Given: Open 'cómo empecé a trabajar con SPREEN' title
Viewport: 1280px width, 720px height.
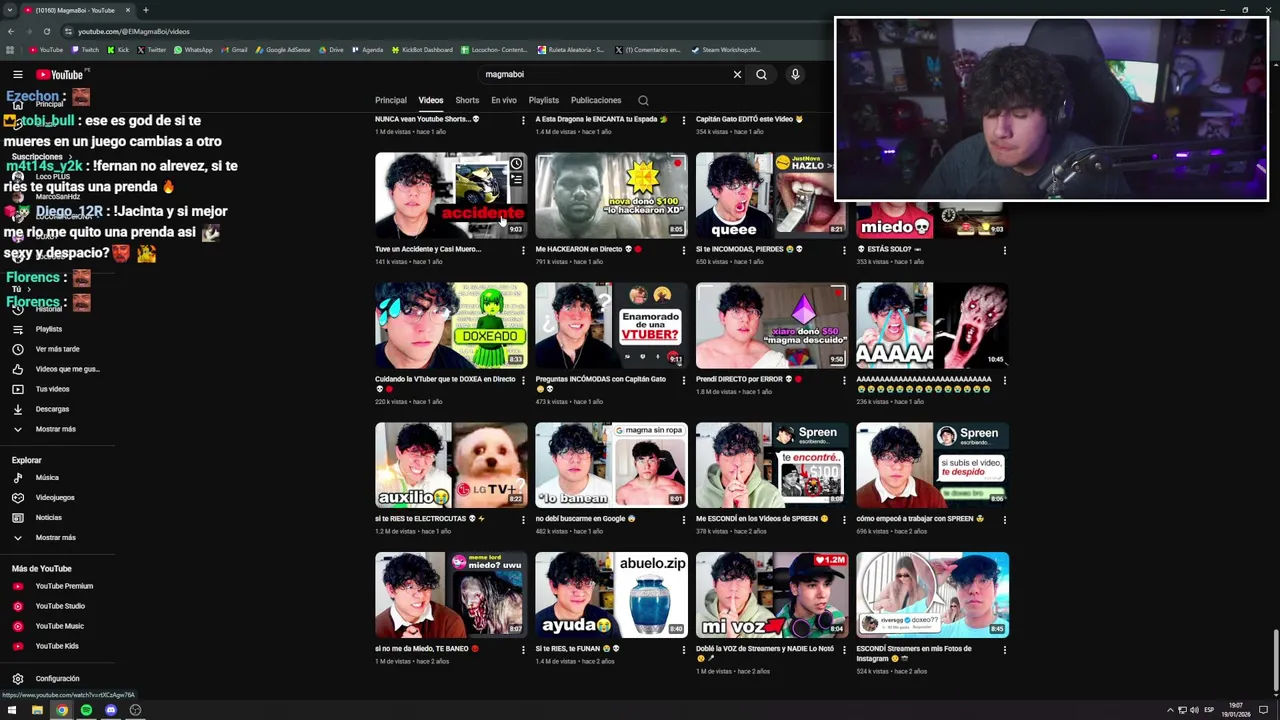Looking at the screenshot, I should (x=920, y=519).
